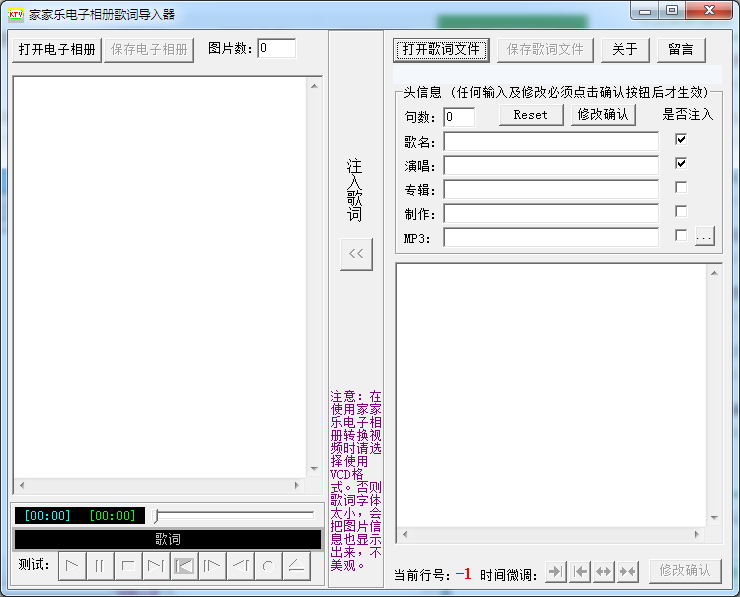Click the empty album picture list area
The width and height of the screenshot is (740, 597).
click(x=160, y=277)
